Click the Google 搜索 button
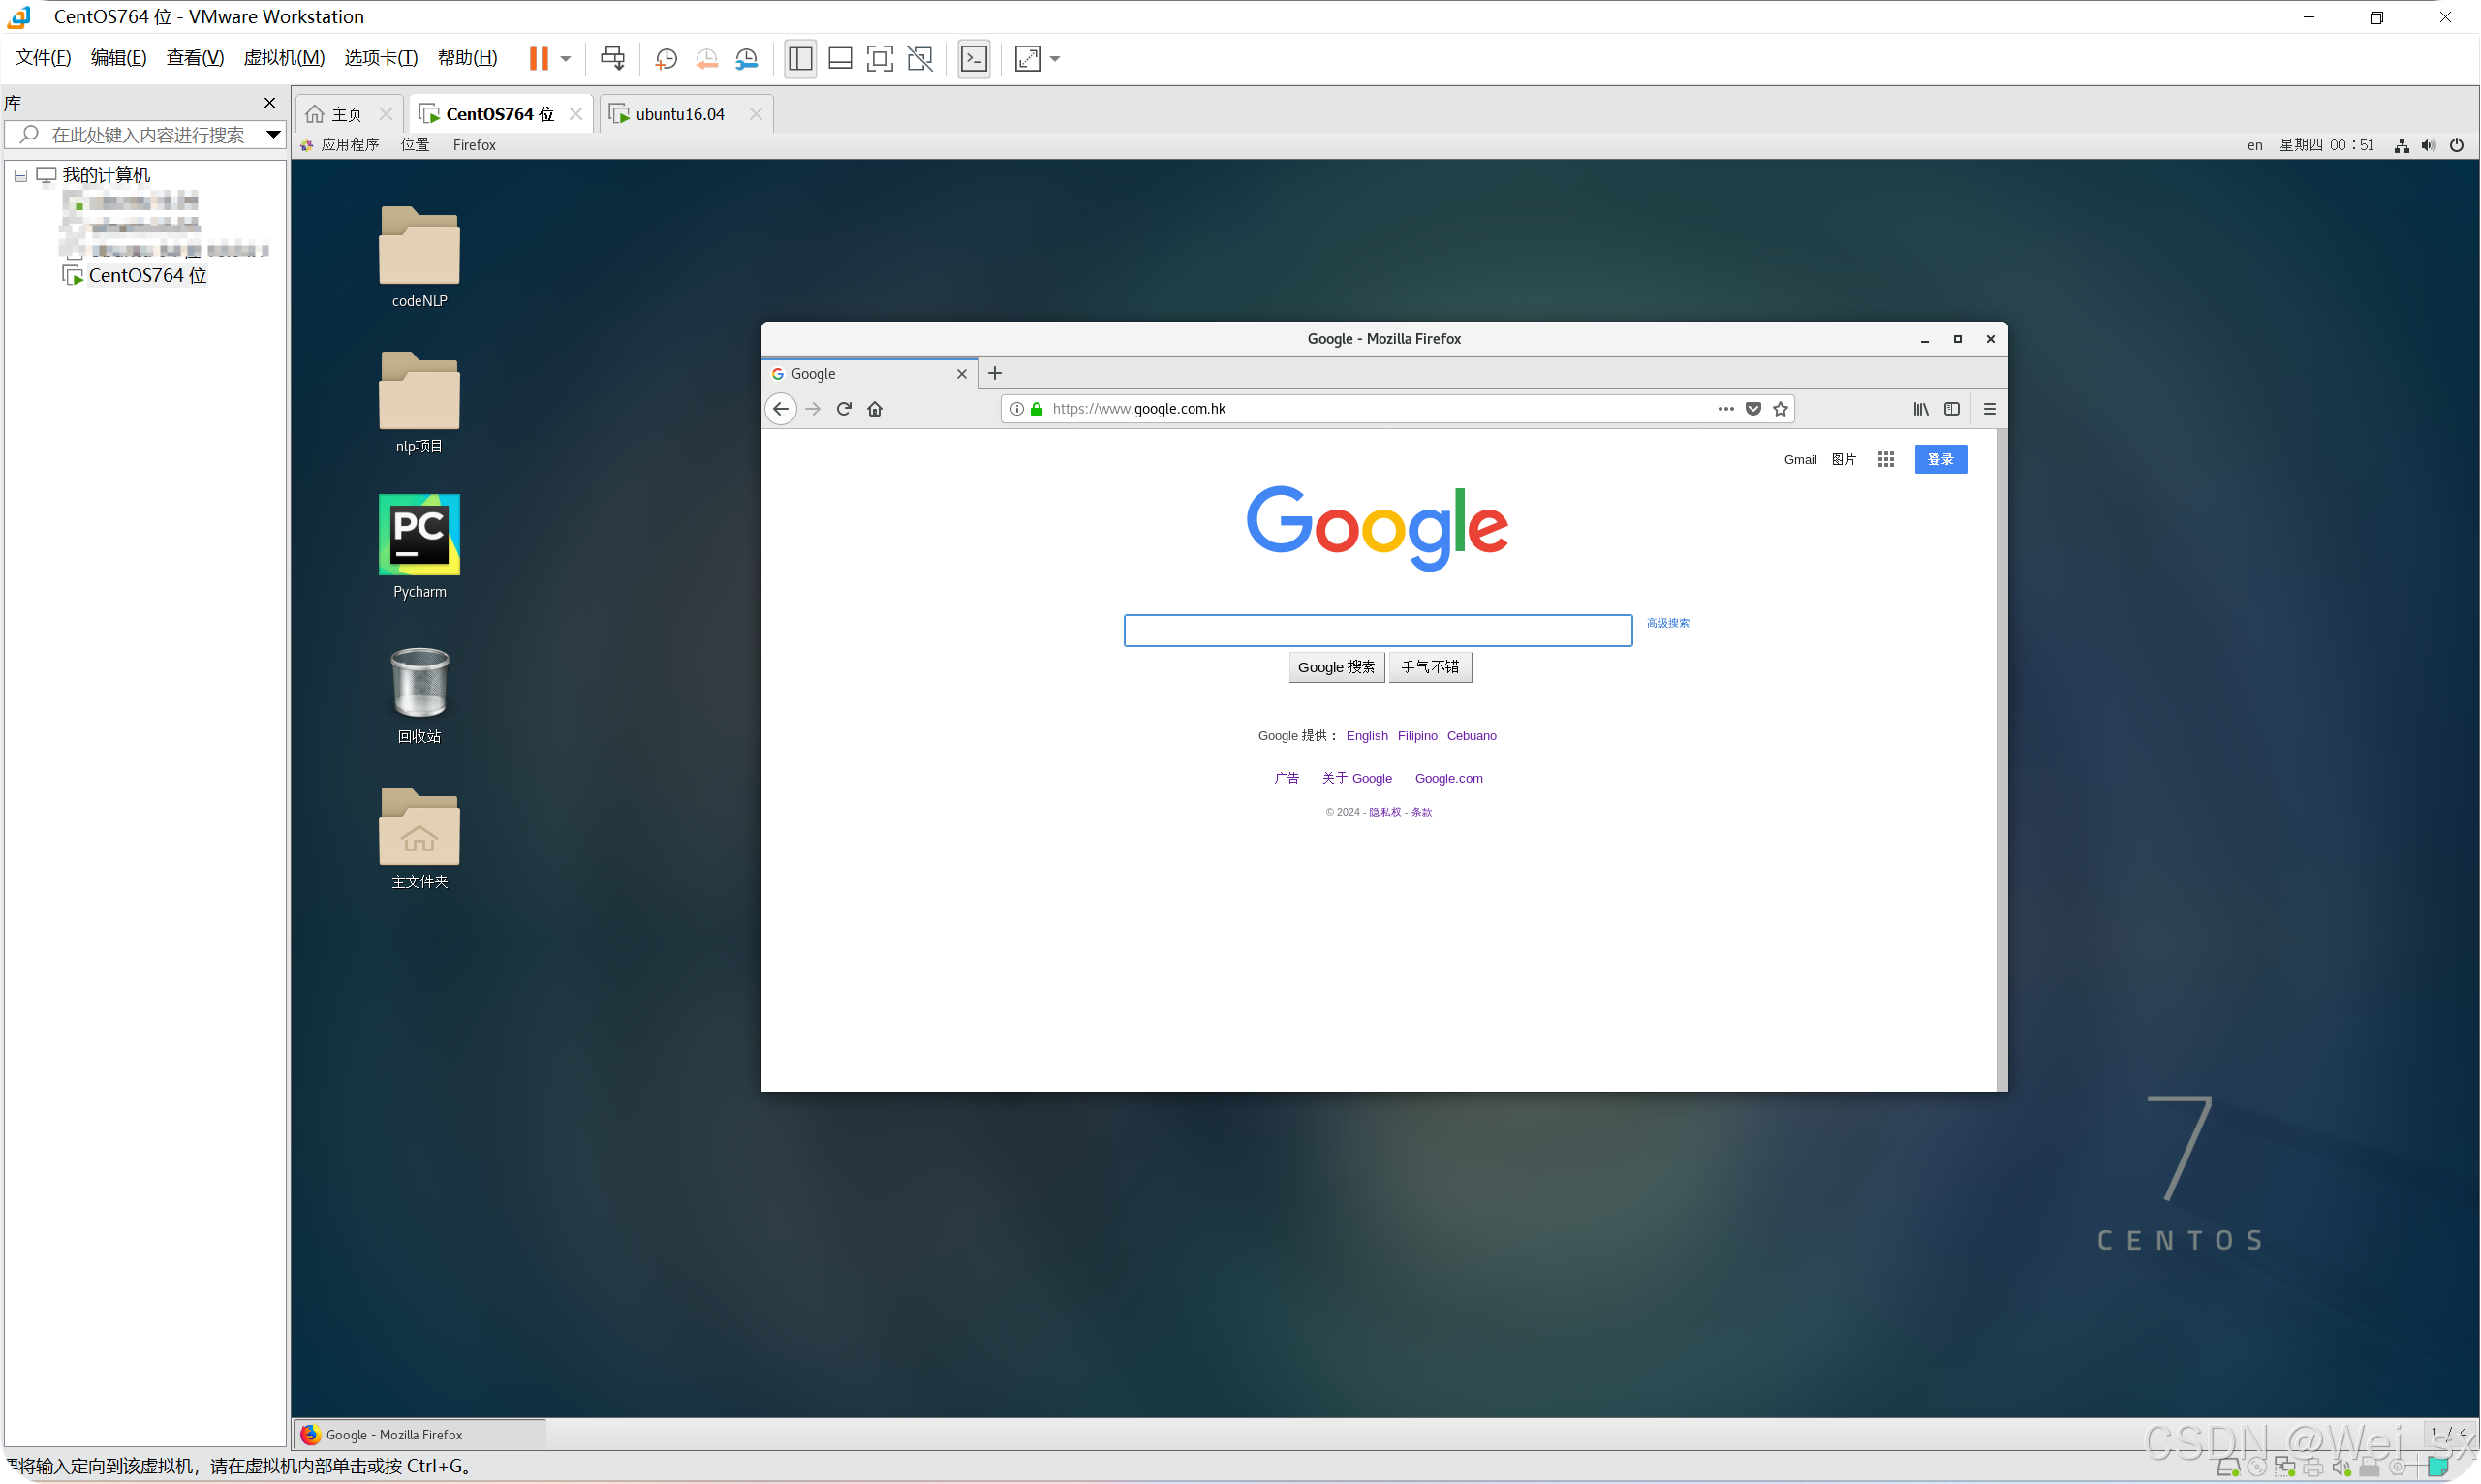Viewport: 2481px width, 1484px height. pyautogui.click(x=1336, y=667)
